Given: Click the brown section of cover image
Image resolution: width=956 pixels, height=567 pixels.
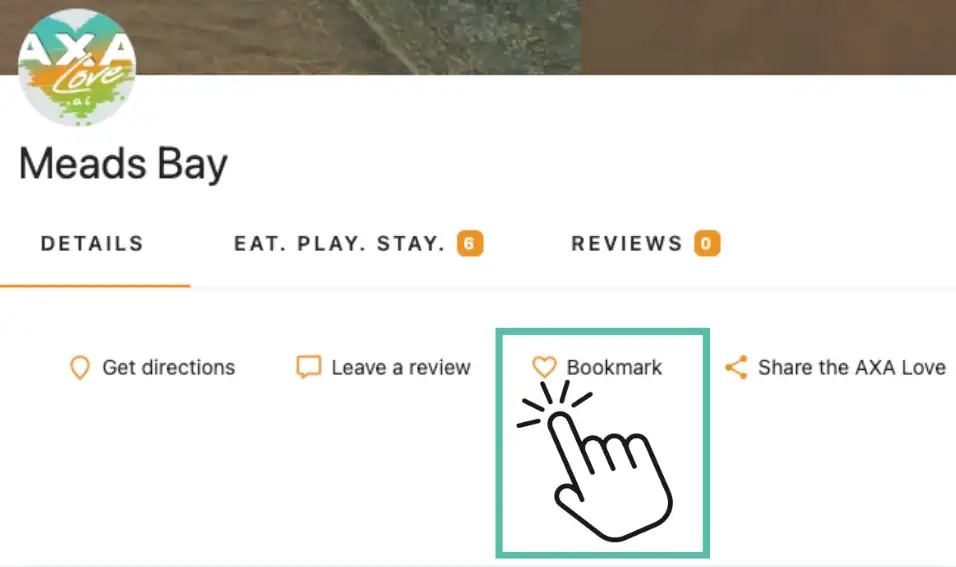Looking at the screenshot, I should [x=768, y=37].
